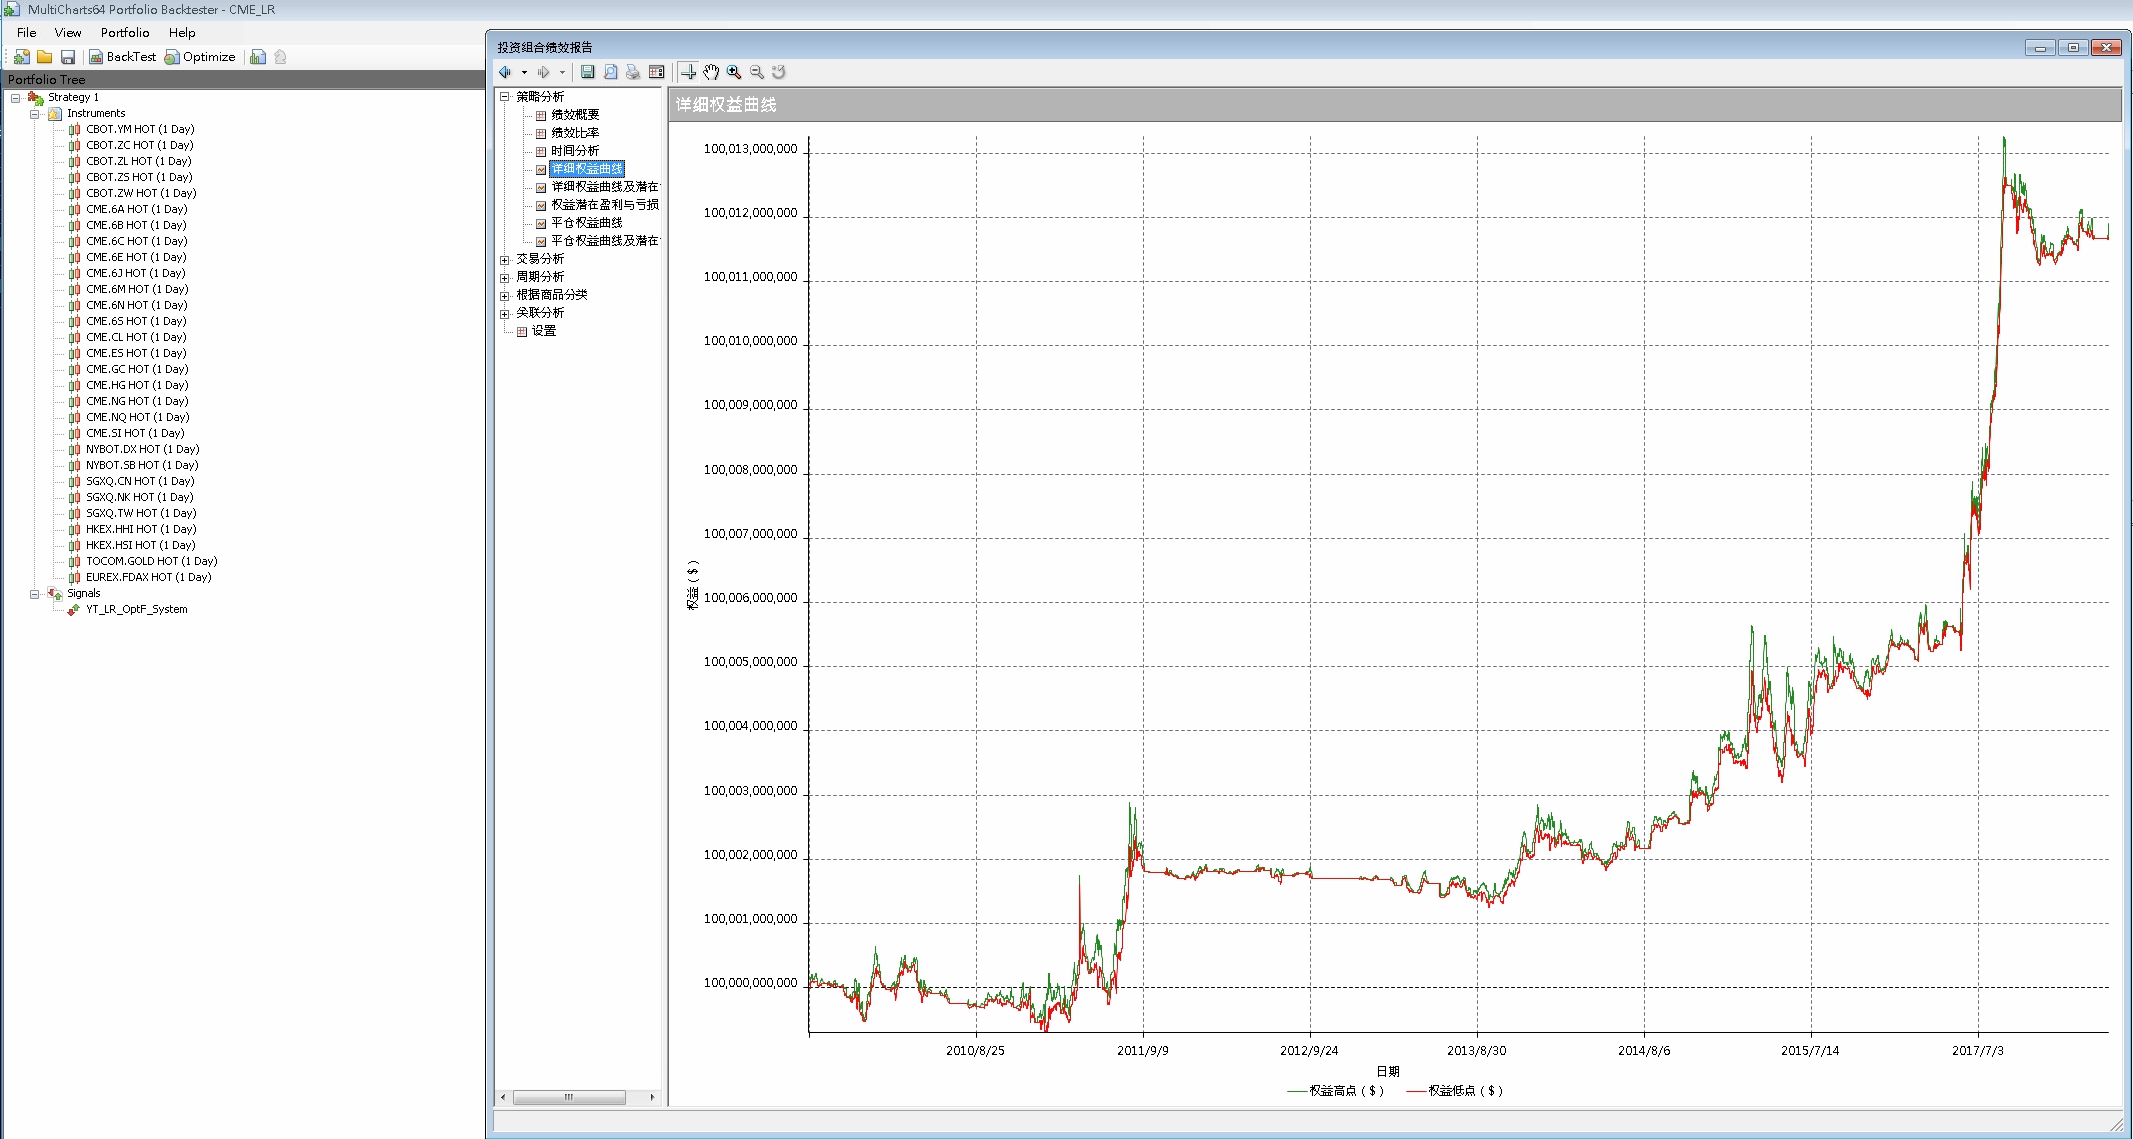
Task: Click the Optimize button
Action: click(x=200, y=57)
